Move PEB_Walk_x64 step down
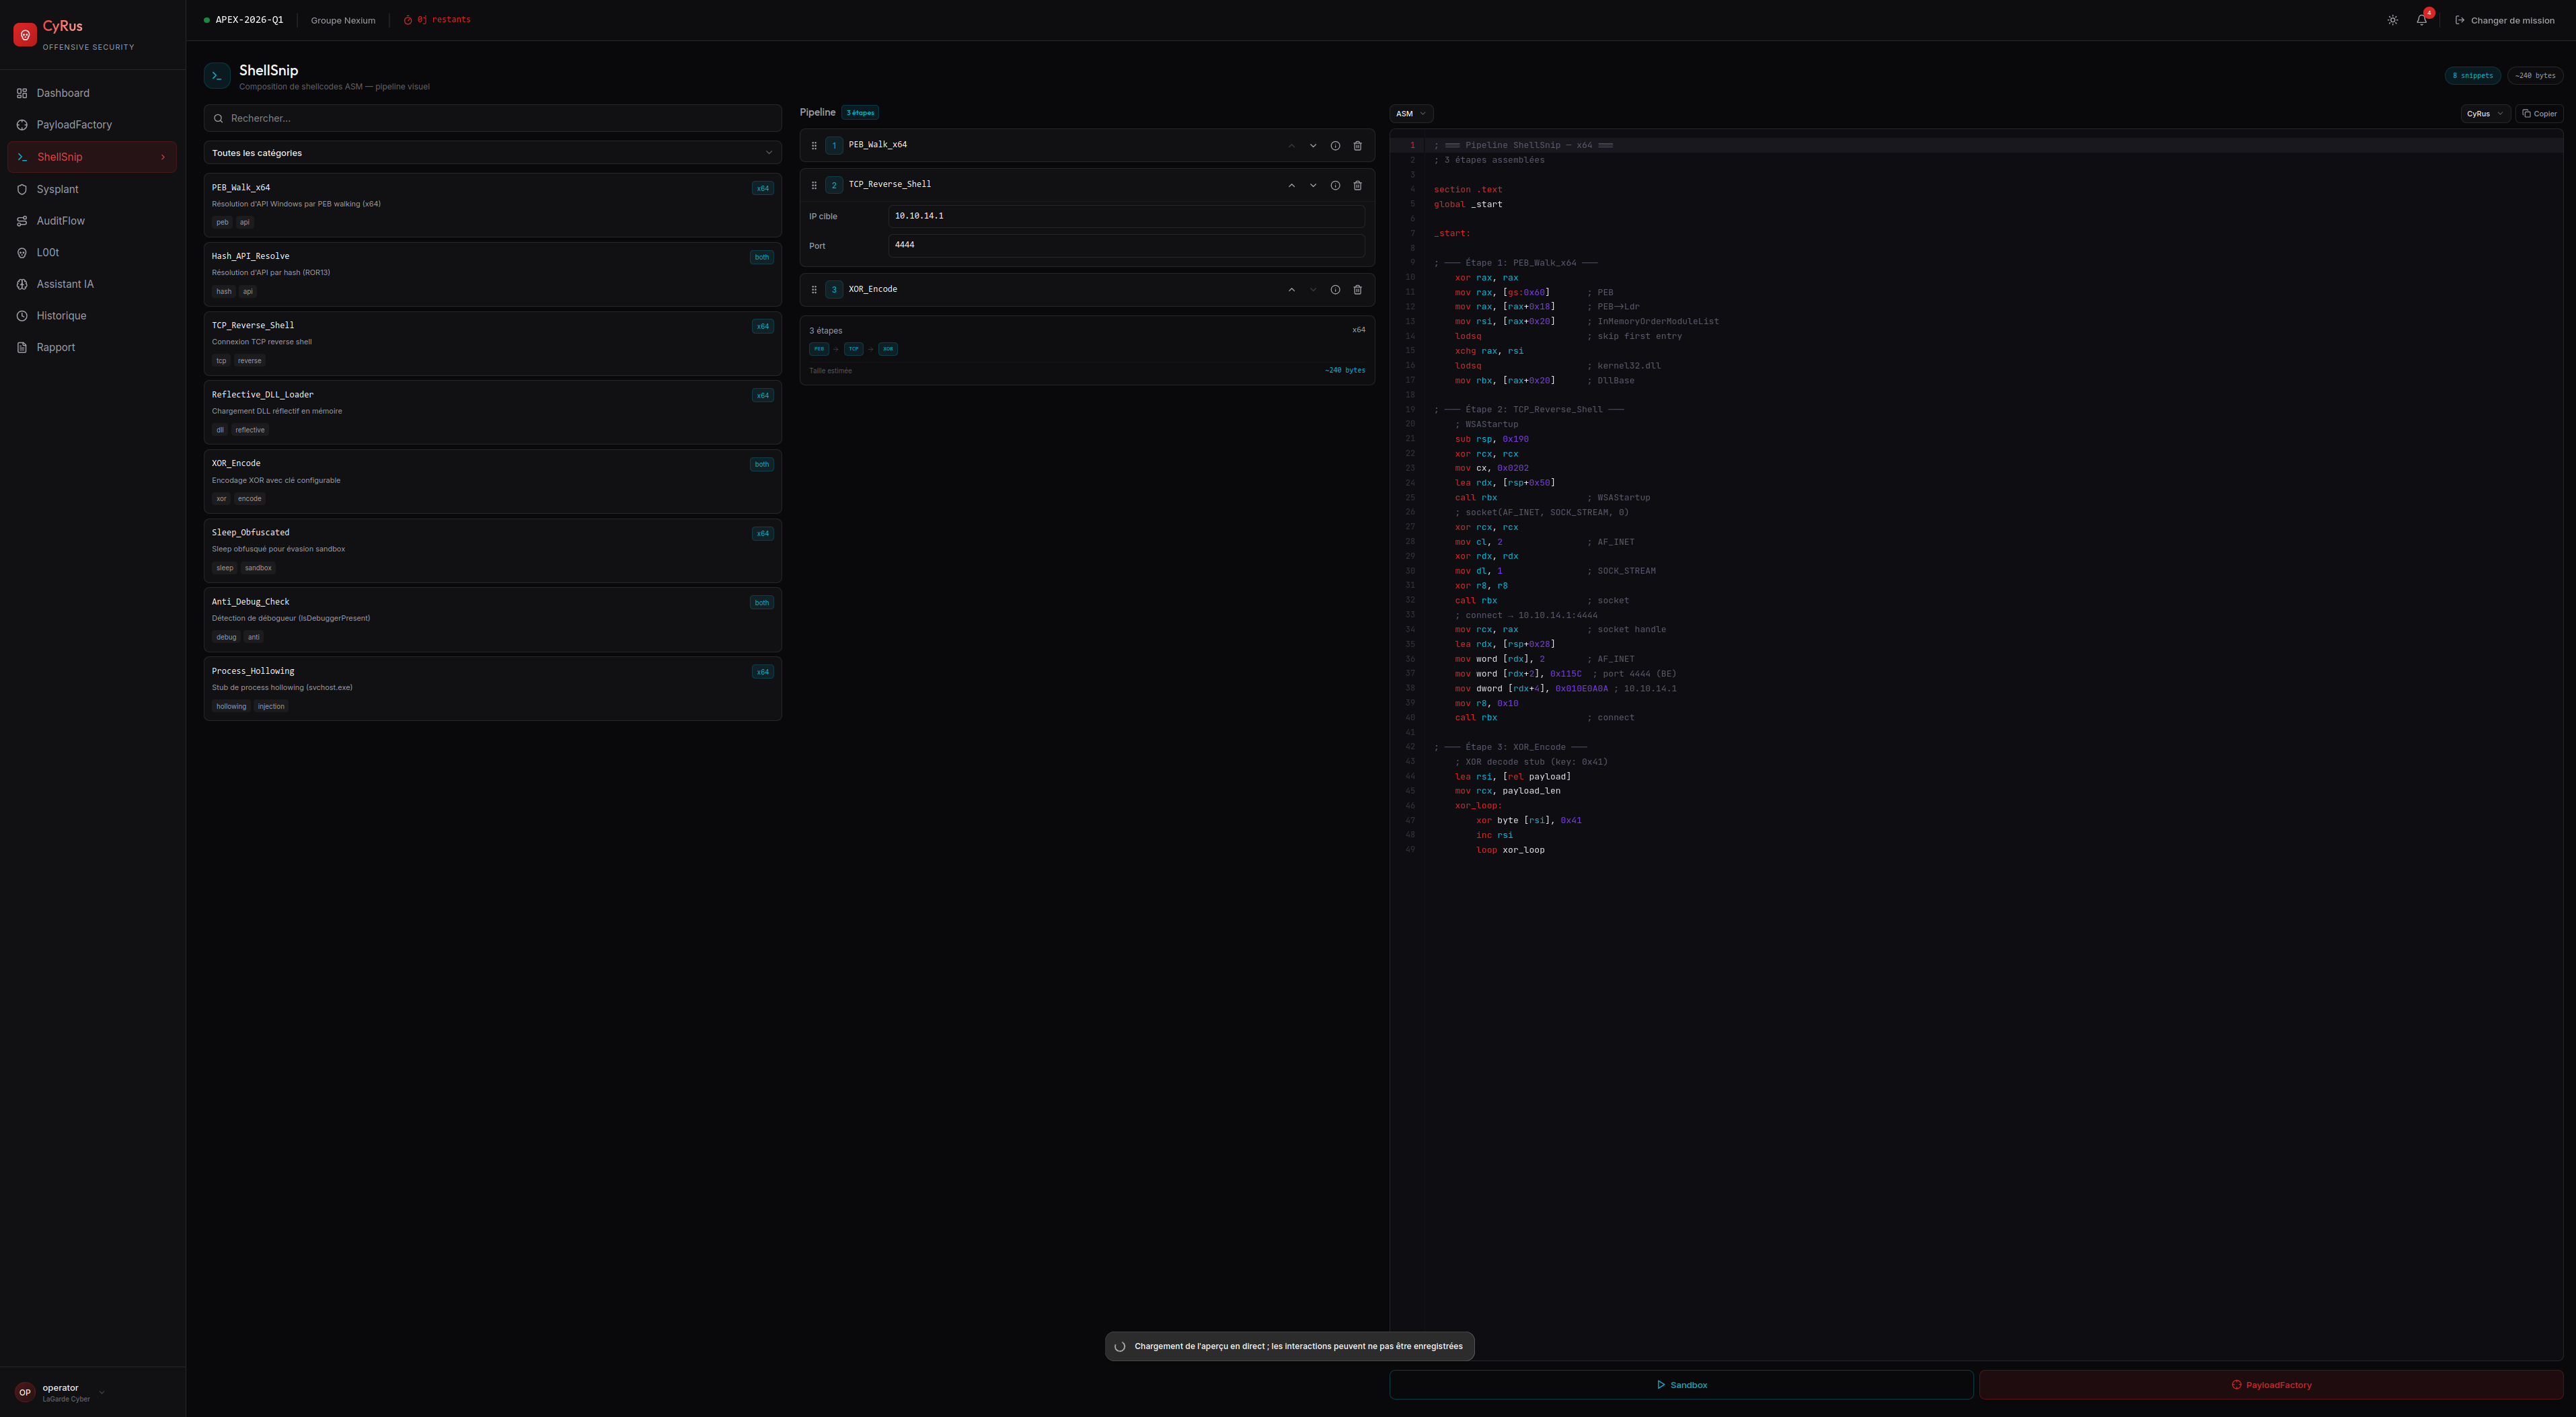2576x1417 pixels. pyautogui.click(x=1313, y=146)
